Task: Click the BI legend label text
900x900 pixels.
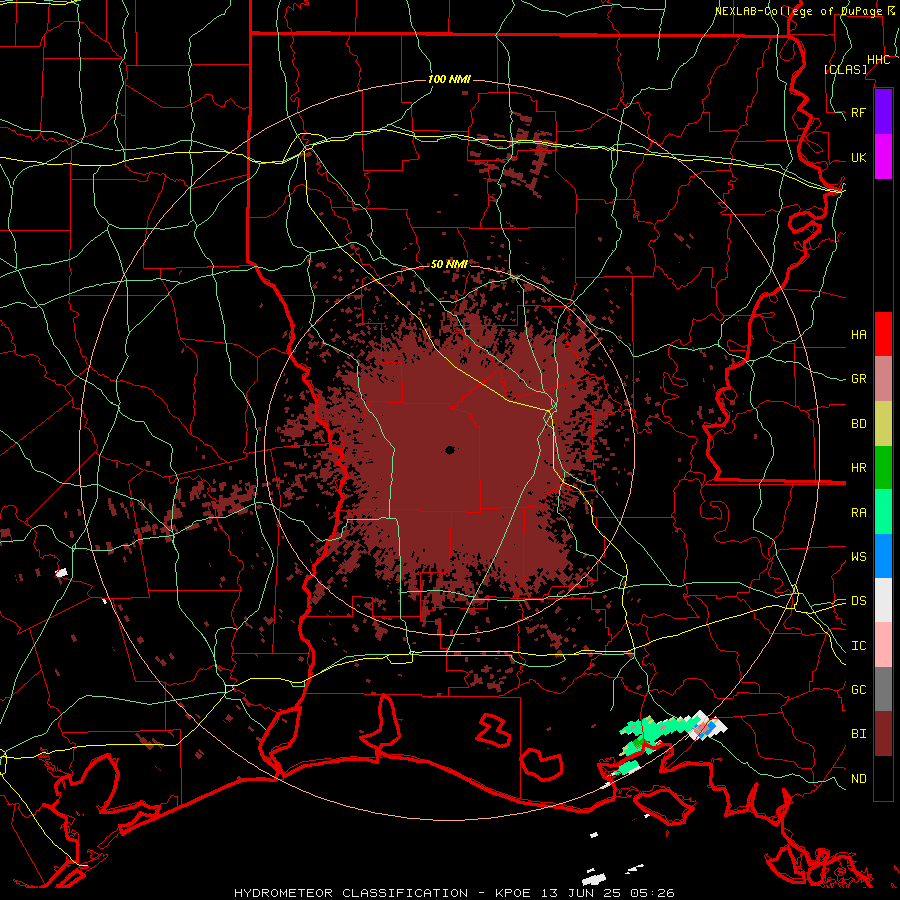Action: click(858, 734)
